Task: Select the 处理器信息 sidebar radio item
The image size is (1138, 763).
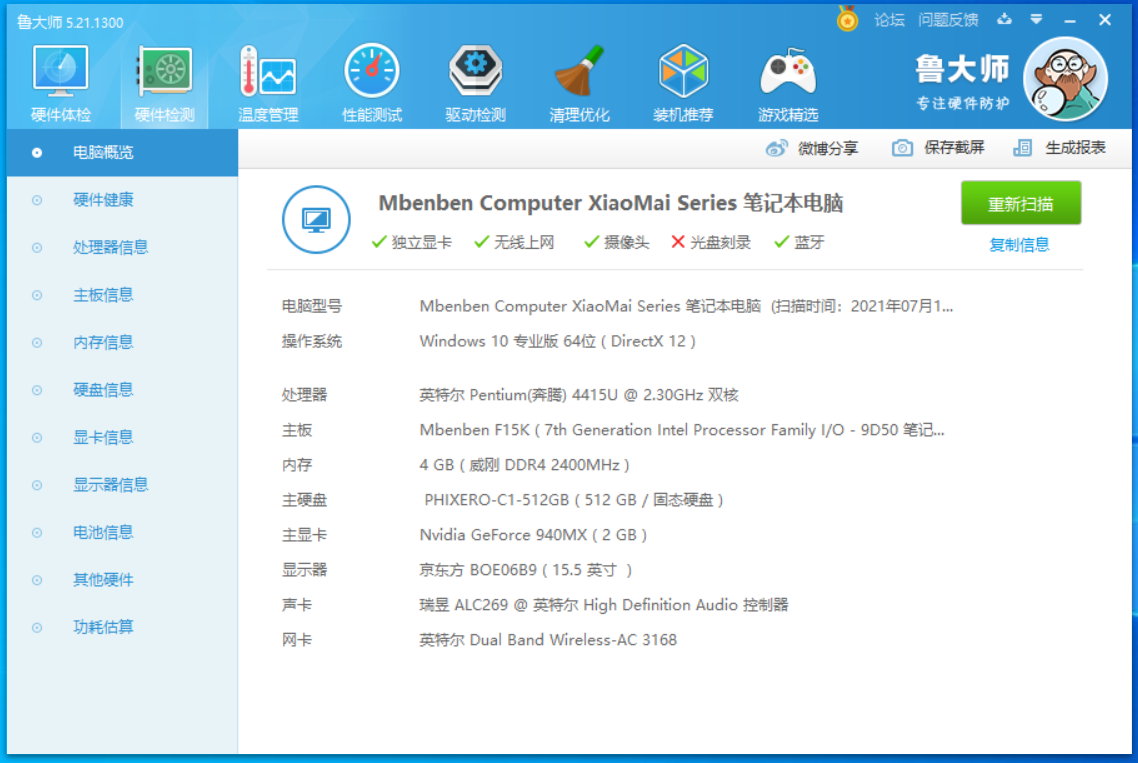Action: (37, 248)
